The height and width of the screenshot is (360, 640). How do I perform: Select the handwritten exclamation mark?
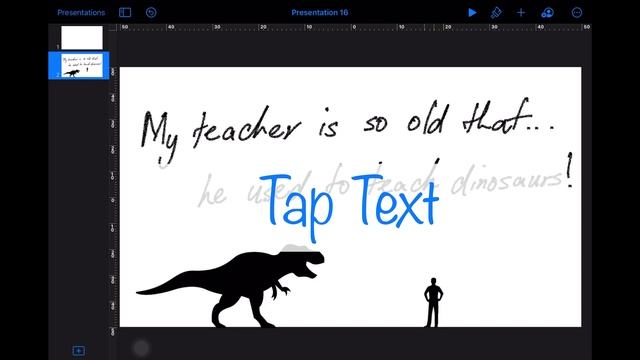click(570, 170)
